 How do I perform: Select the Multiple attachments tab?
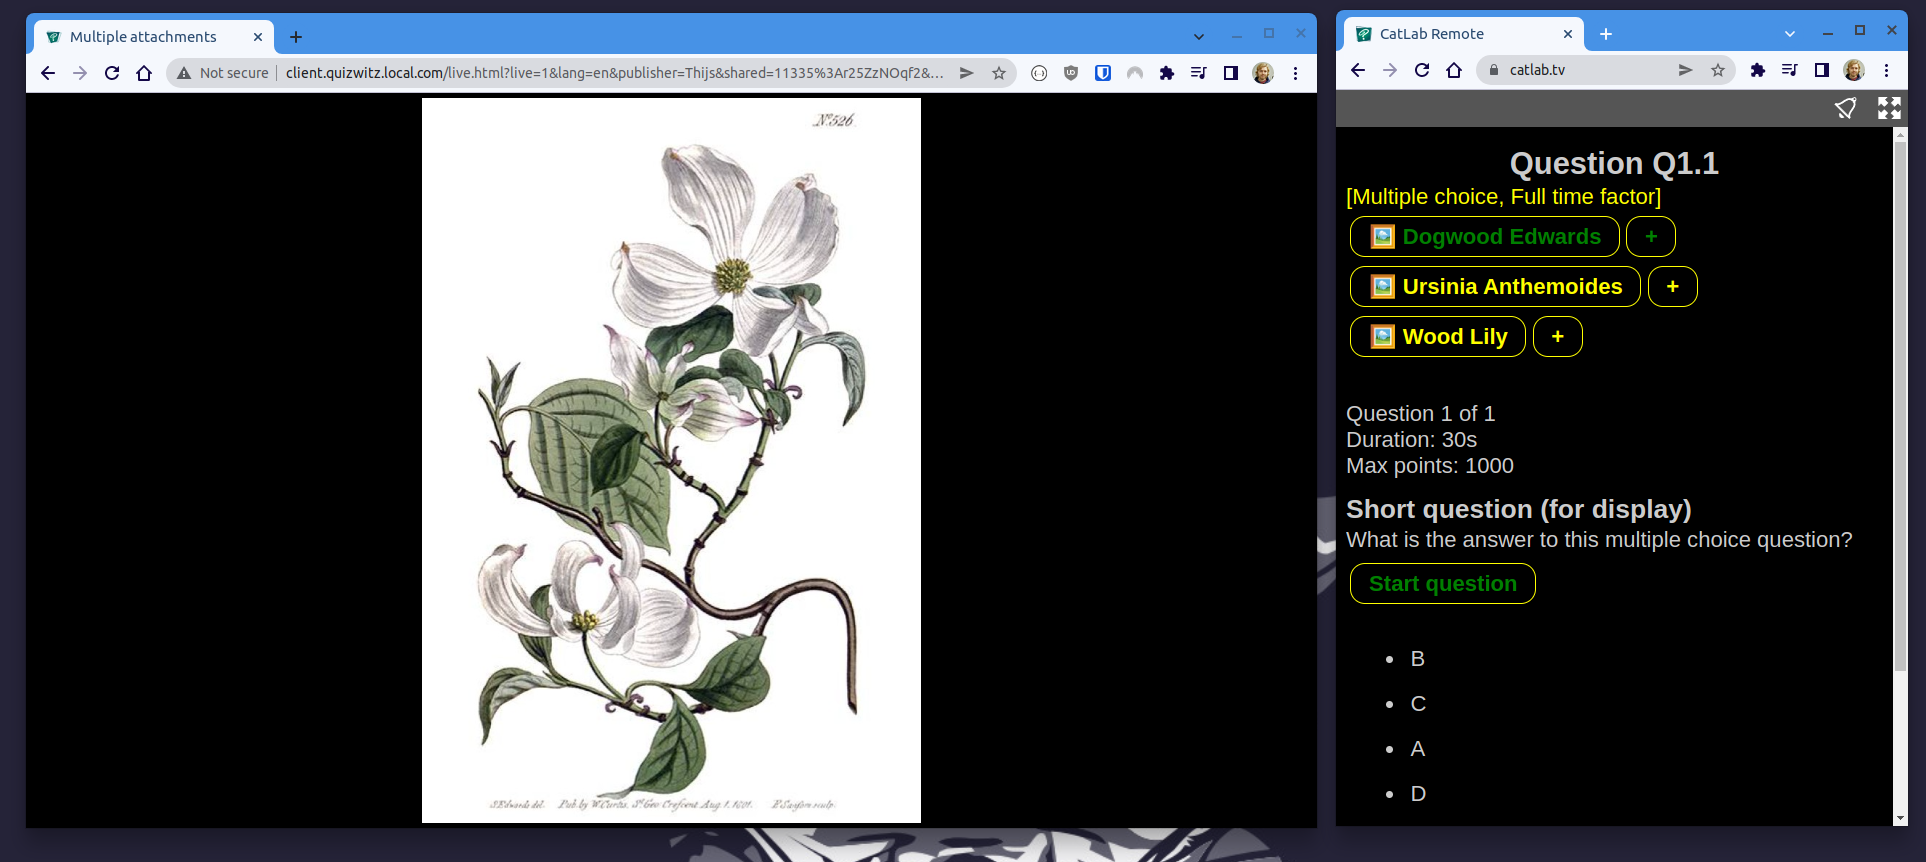155,37
